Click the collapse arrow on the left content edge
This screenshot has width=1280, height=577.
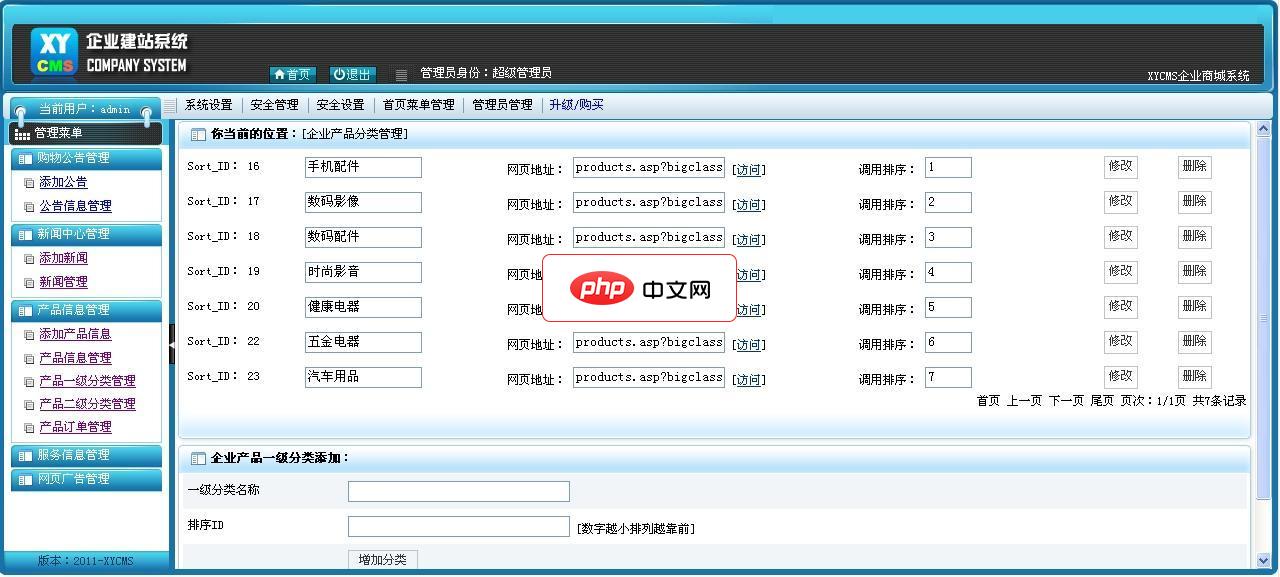click(x=172, y=345)
